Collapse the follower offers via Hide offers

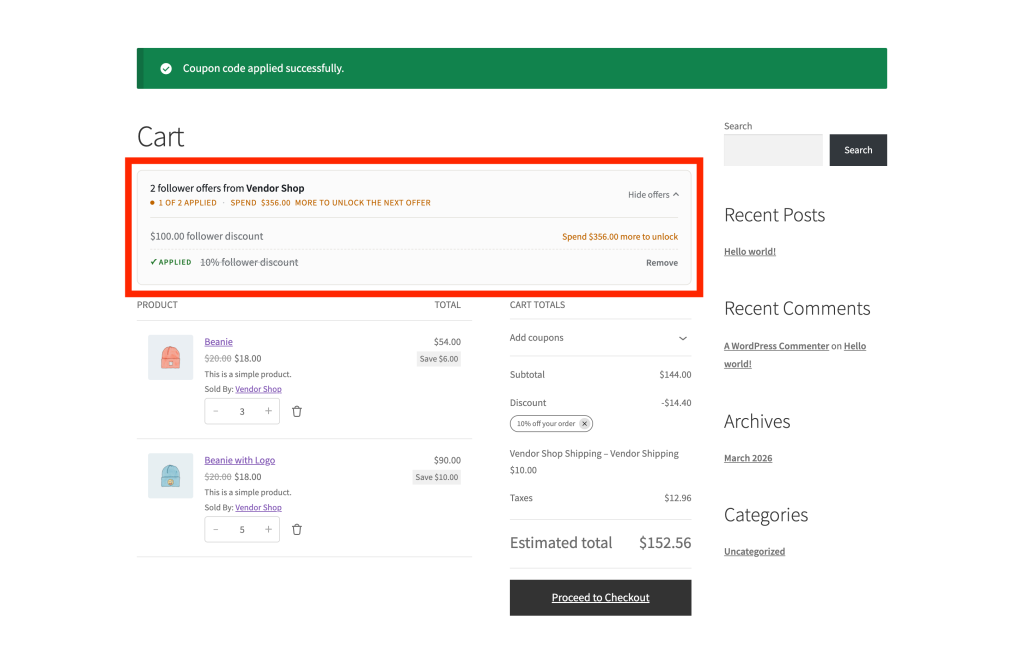[653, 195]
